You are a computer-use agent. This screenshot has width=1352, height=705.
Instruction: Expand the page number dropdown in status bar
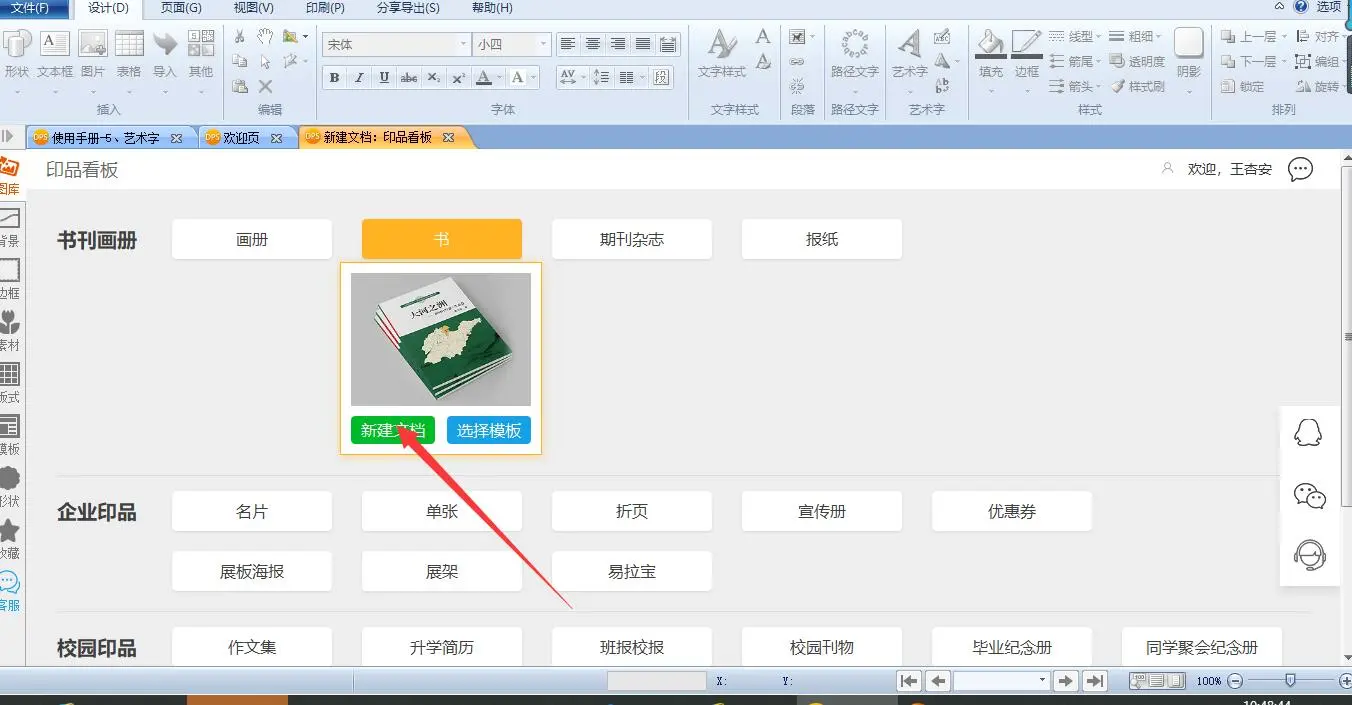click(1042, 681)
